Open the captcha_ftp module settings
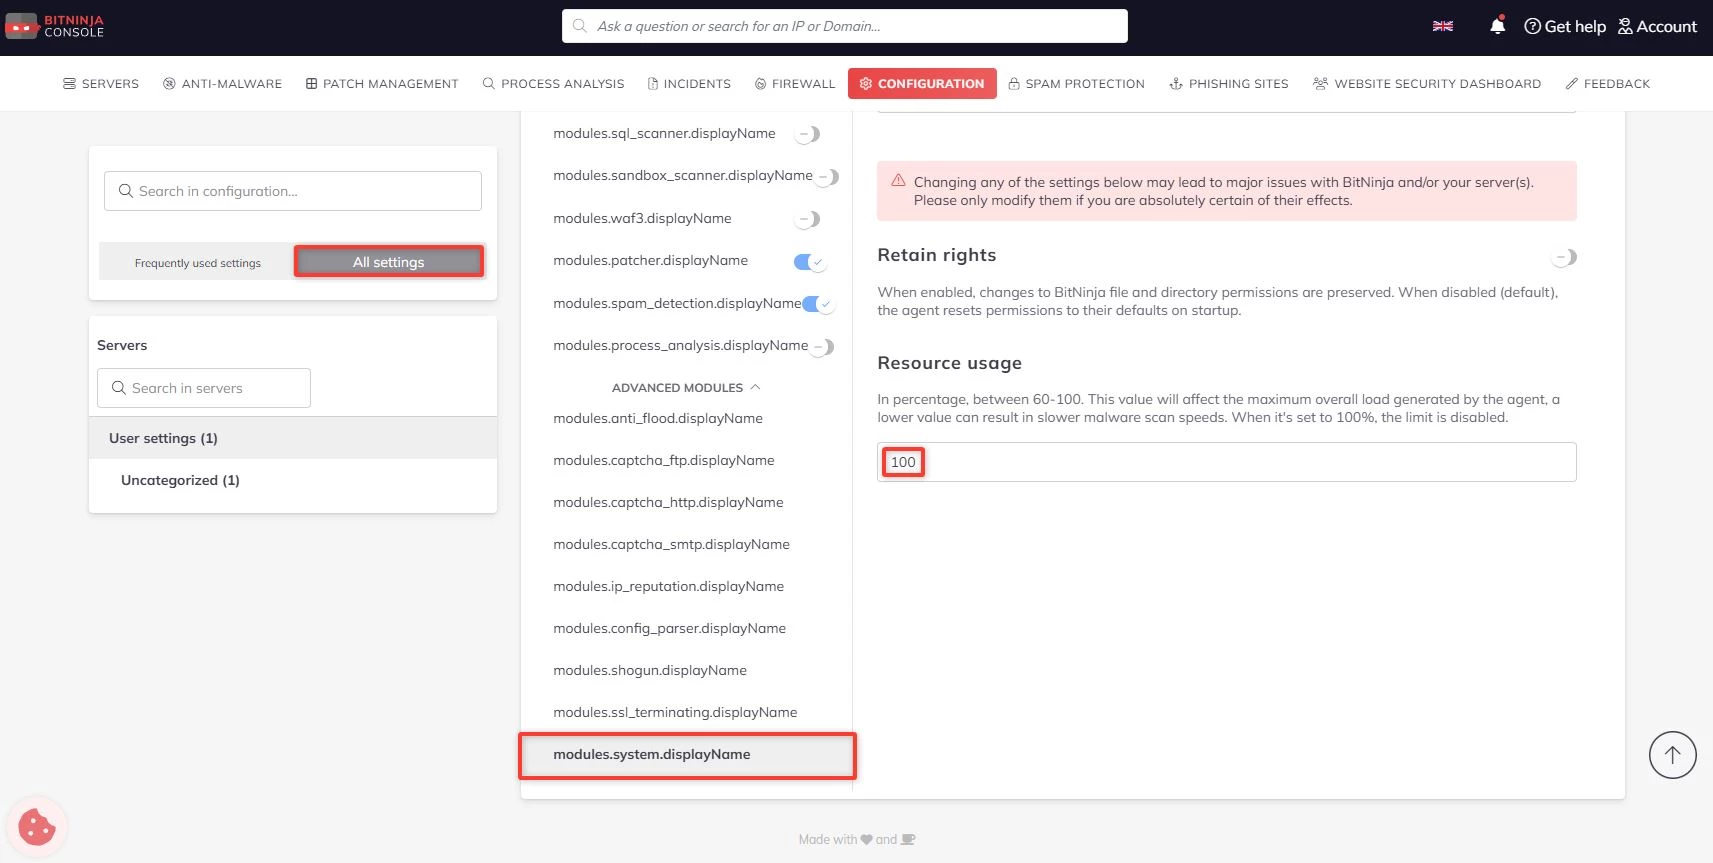The image size is (1713, 863). point(664,461)
